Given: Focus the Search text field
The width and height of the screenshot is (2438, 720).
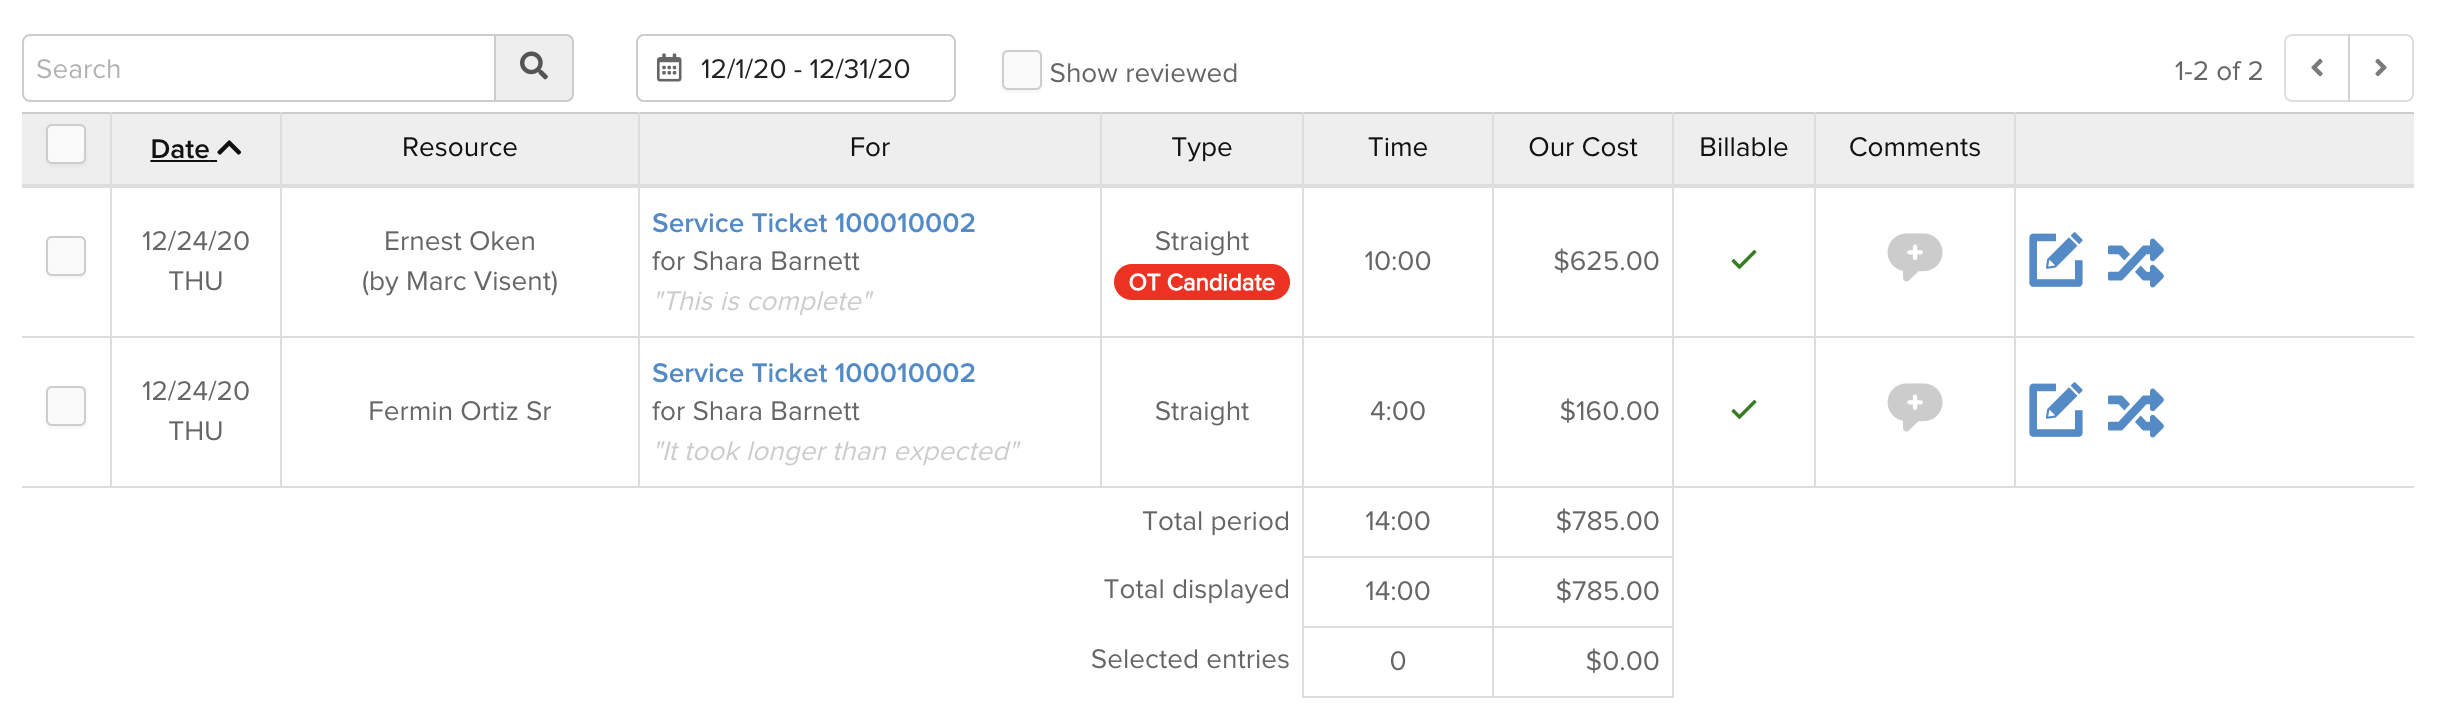Looking at the screenshot, I should click(259, 68).
